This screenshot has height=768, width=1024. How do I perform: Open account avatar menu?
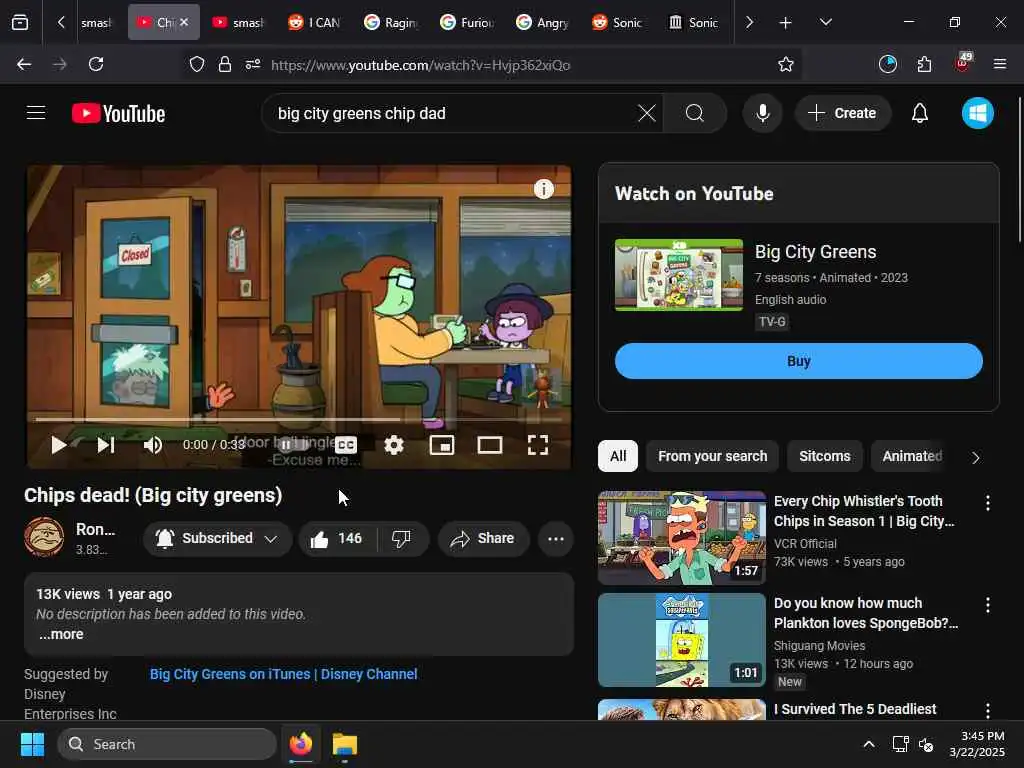[x=978, y=113]
